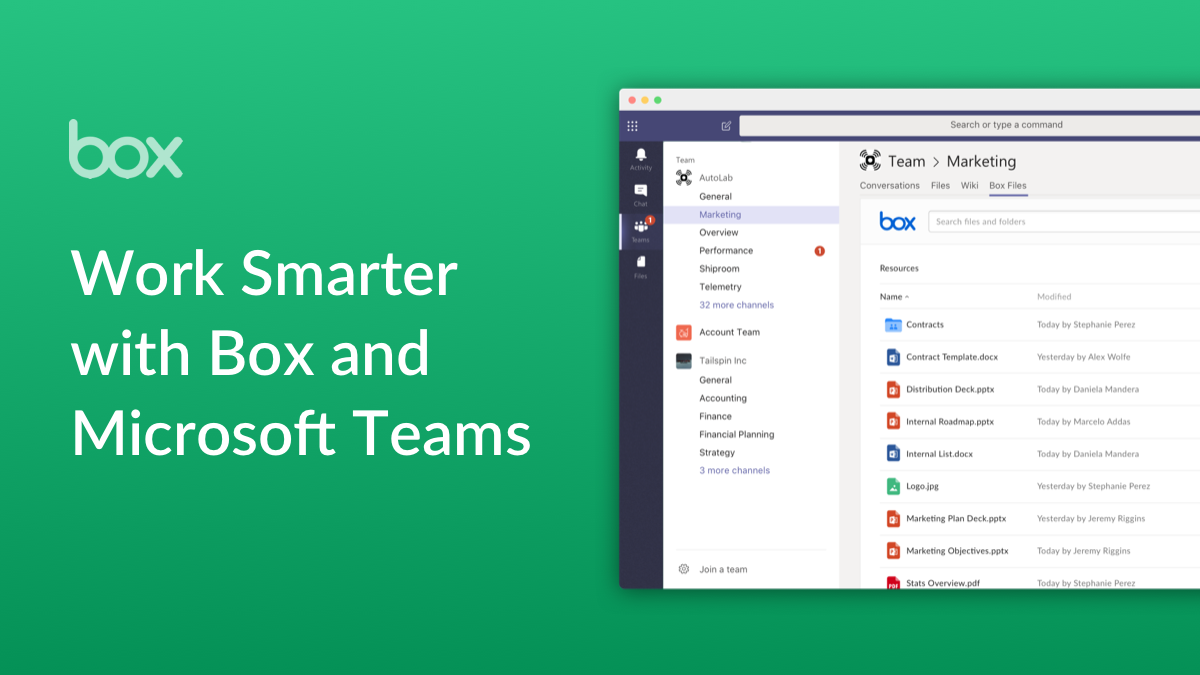Viewport: 1200px width, 675px height.
Task: Click Join a team
Action: pos(724,568)
